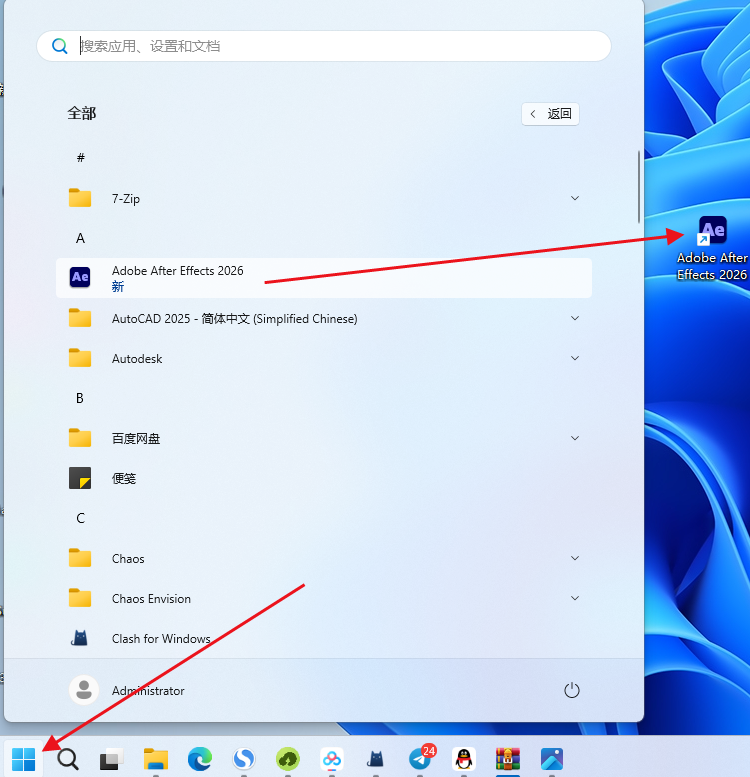Click the app list vertical scrollbar
This screenshot has height=777, width=750.
(639, 187)
